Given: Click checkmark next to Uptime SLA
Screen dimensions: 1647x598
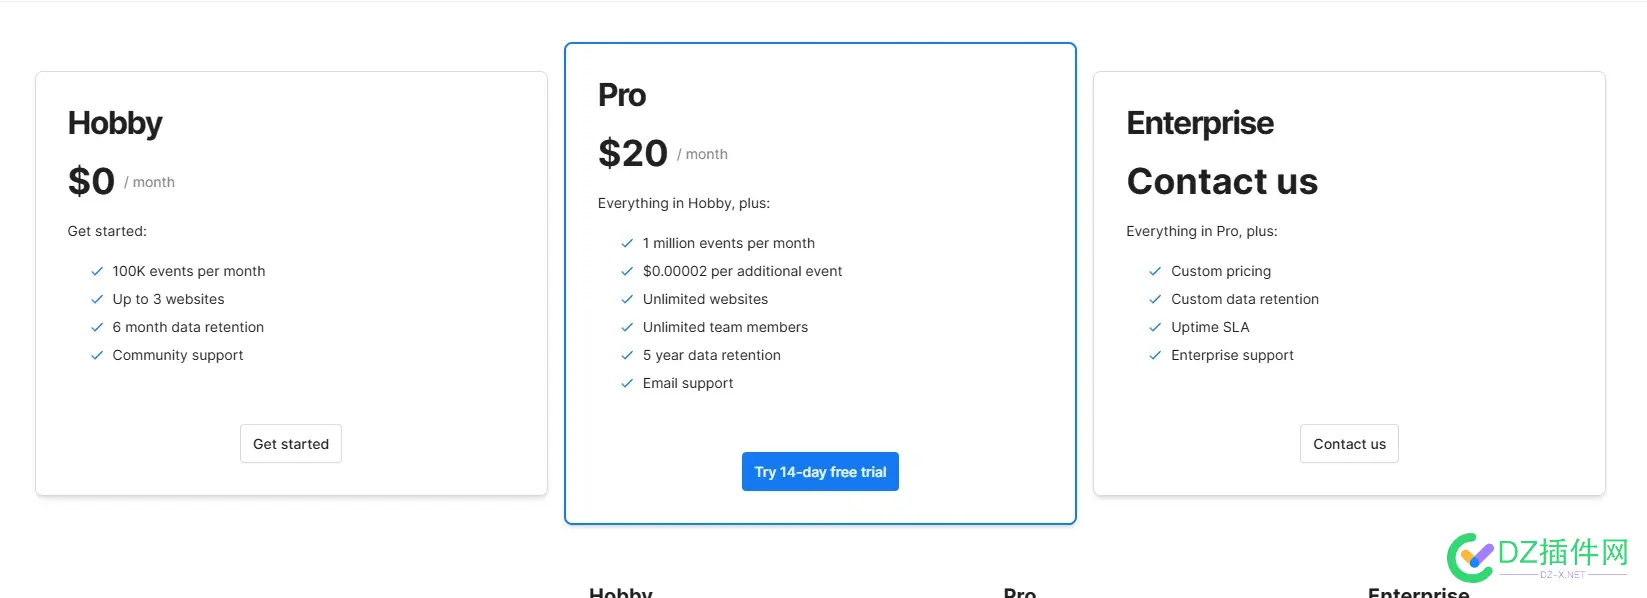Looking at the screenshot, I should click(1155, 327).
